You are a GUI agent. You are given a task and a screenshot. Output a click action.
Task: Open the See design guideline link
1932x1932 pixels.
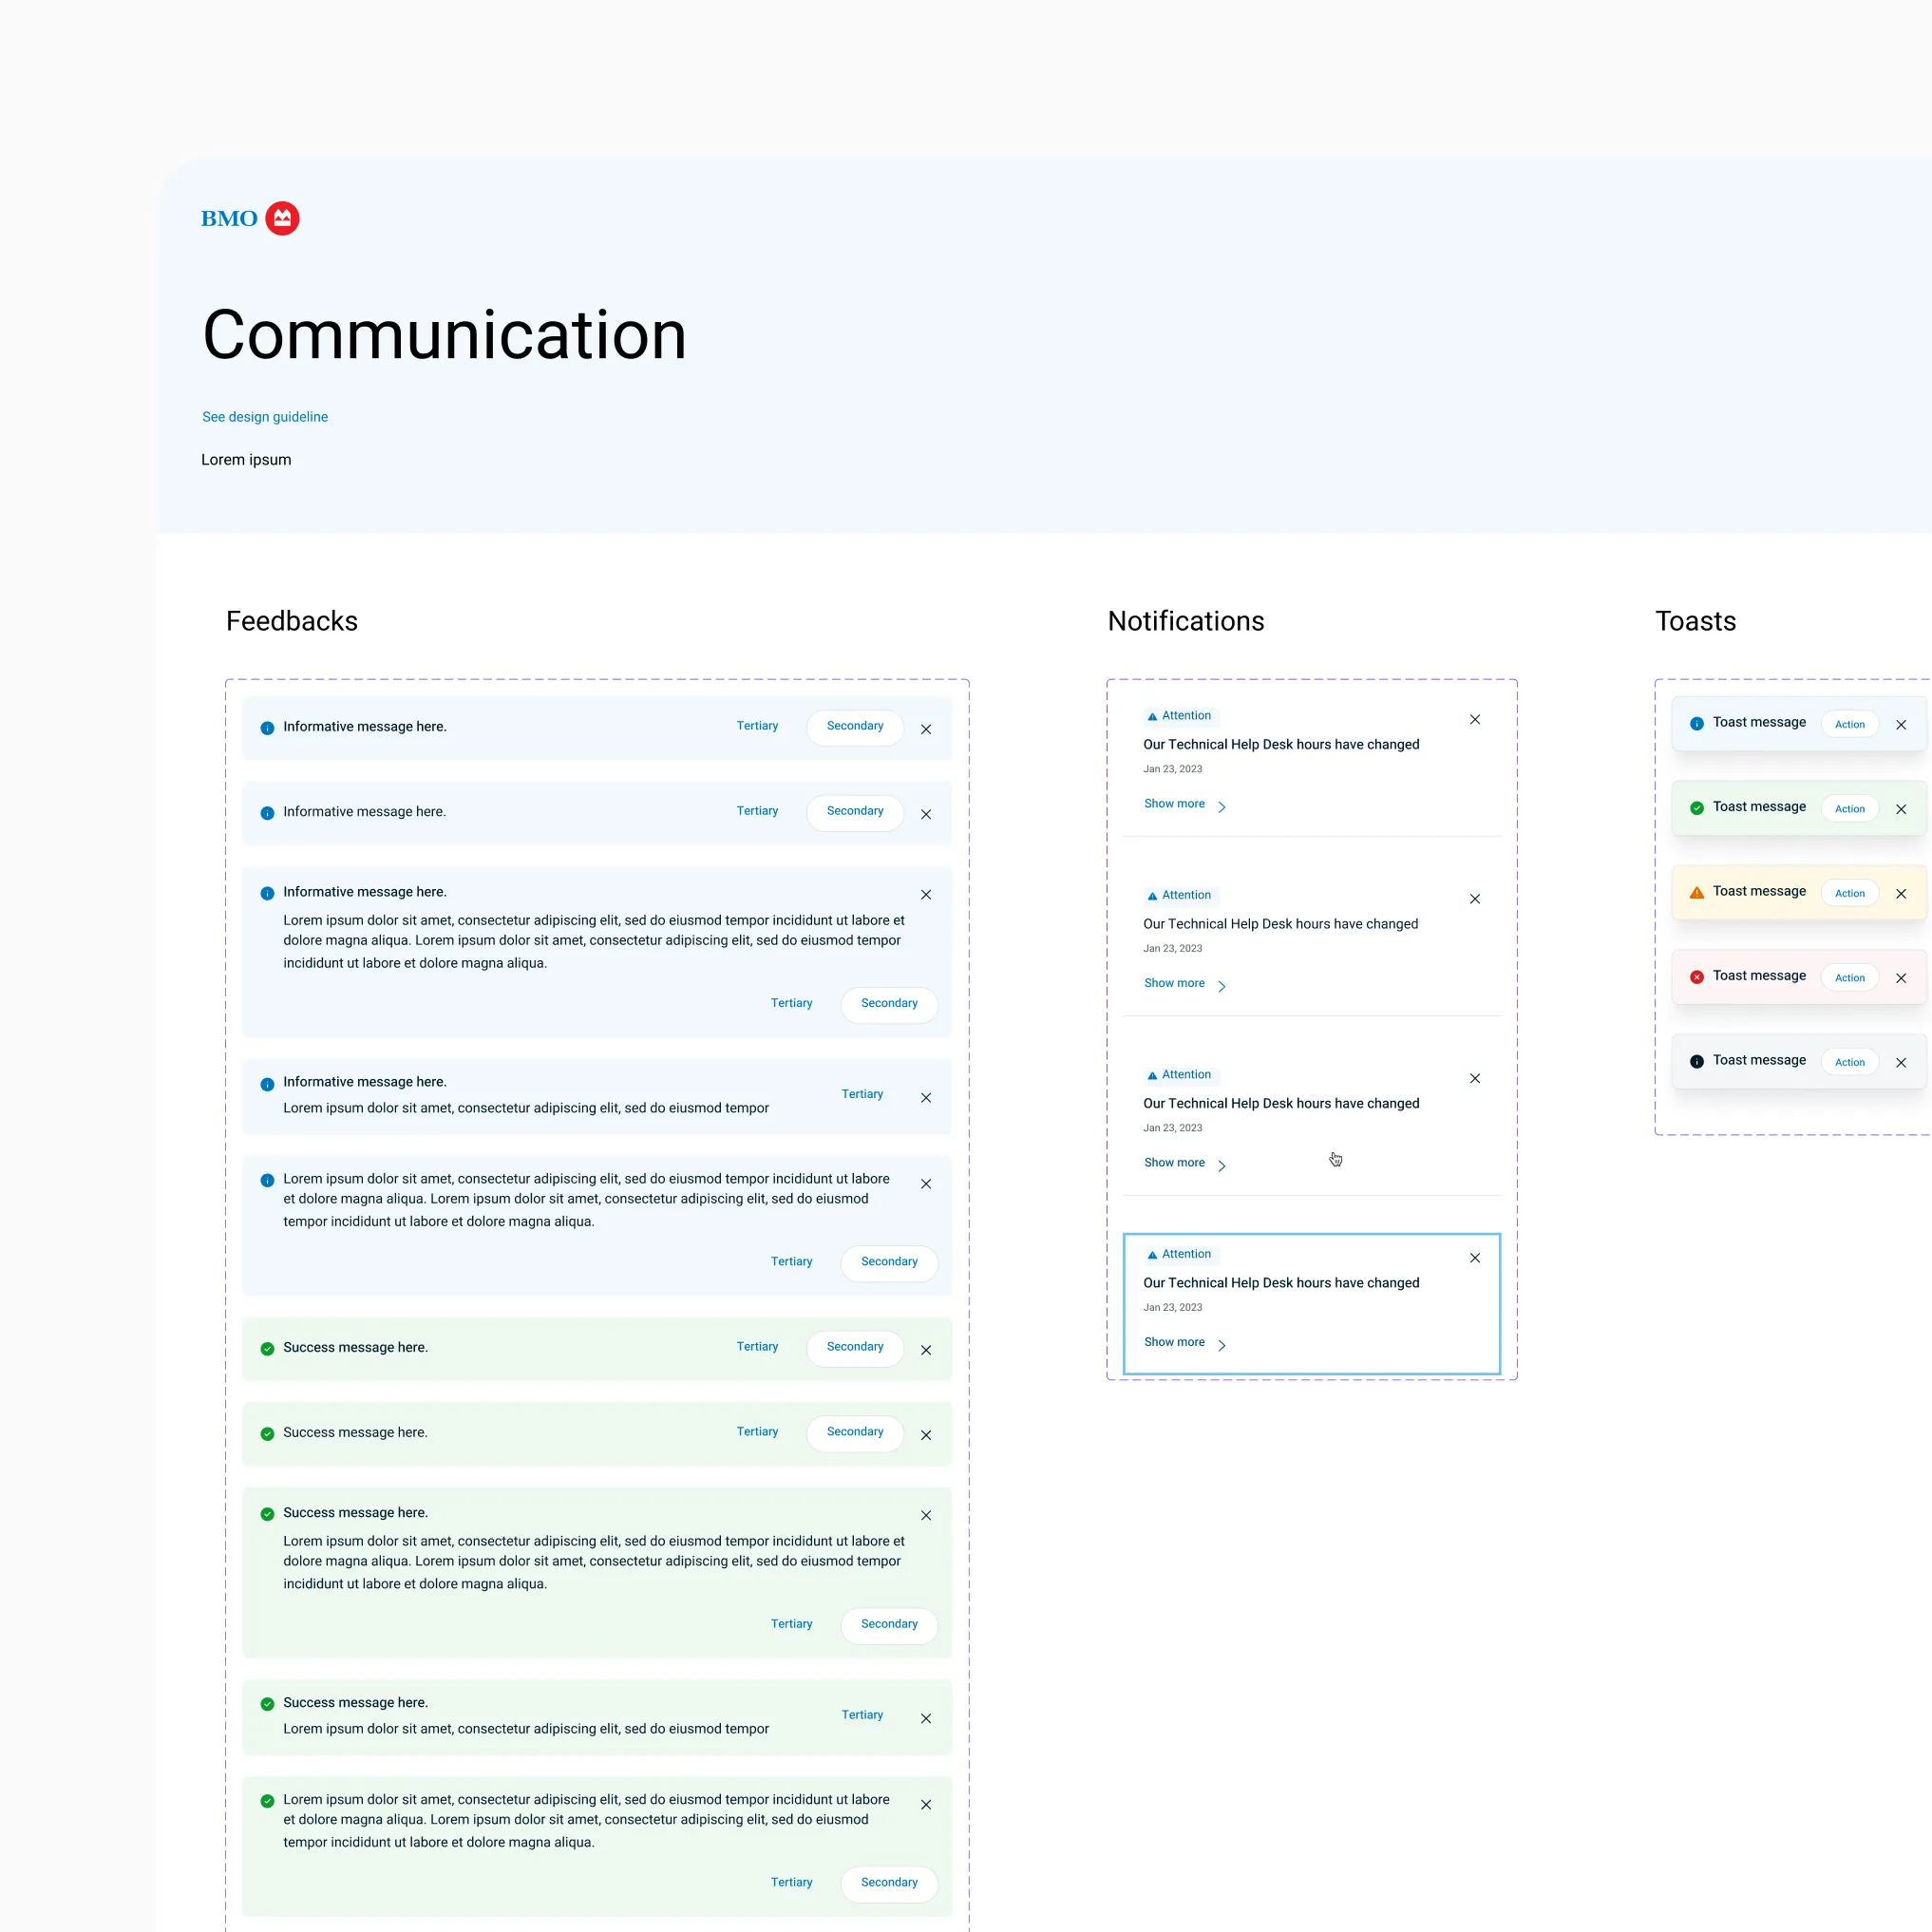[265, 417]
